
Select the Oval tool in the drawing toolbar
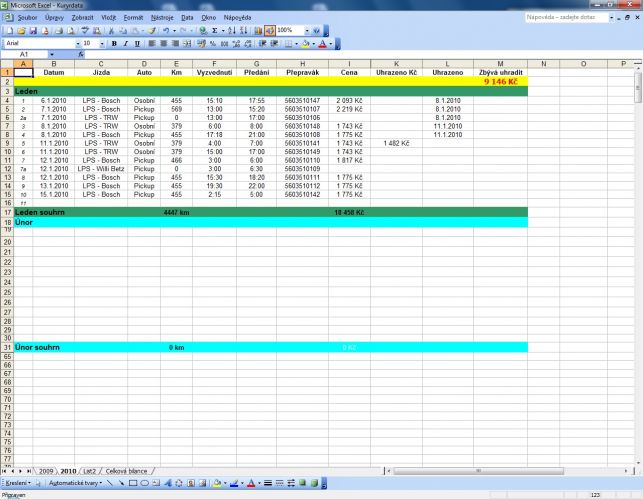144,483
